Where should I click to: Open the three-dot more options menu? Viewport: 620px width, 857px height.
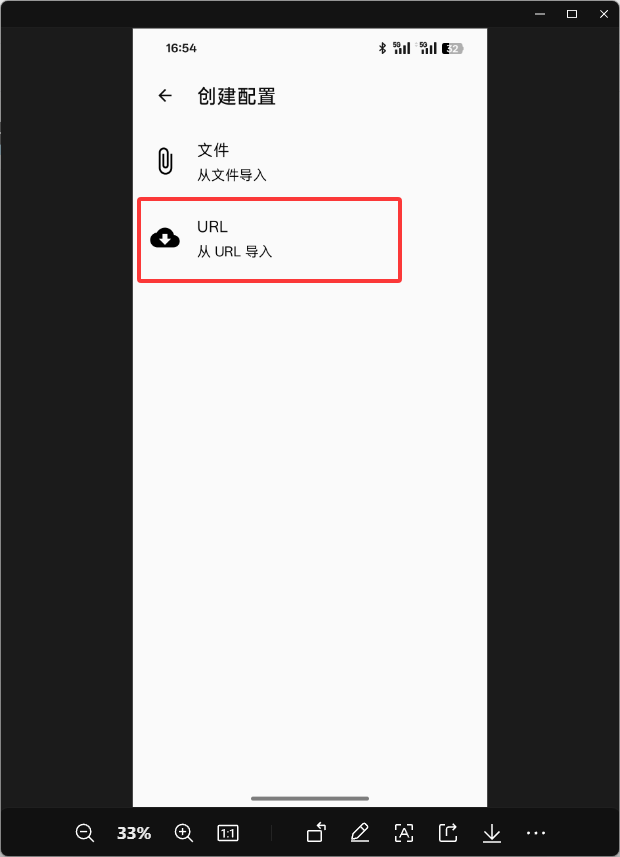[536, 833]
